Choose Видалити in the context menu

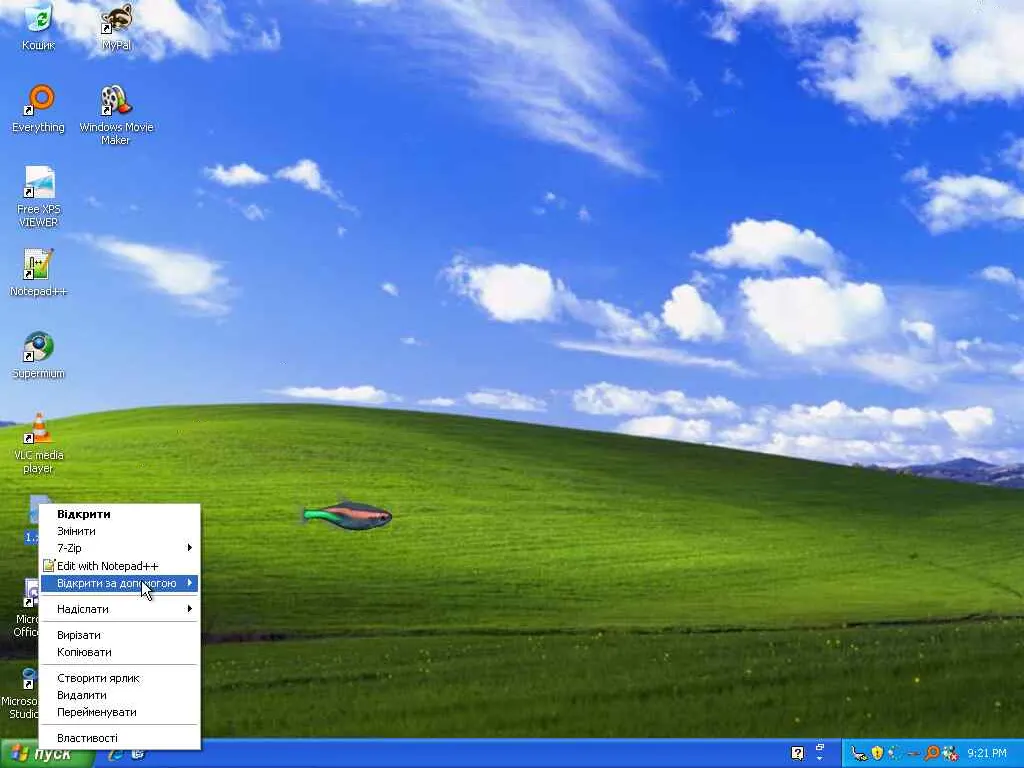coord(120,695)
